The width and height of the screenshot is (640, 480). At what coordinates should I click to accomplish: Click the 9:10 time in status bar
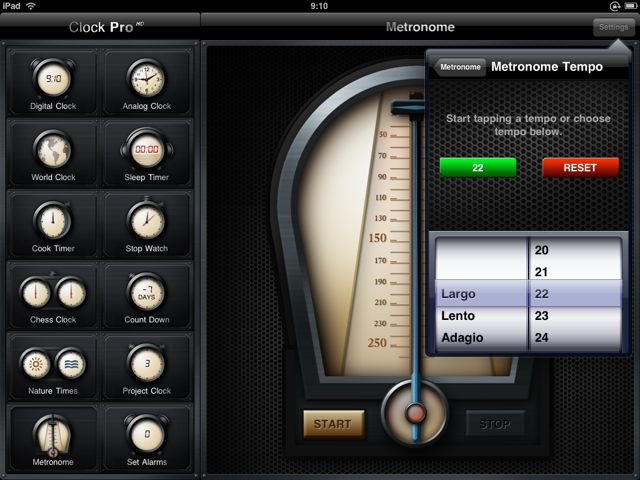(x=319, y=6)
